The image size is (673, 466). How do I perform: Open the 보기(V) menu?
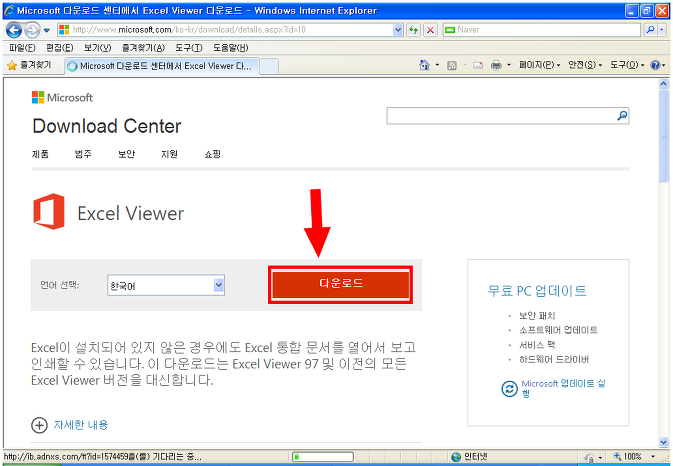point(97,48)
